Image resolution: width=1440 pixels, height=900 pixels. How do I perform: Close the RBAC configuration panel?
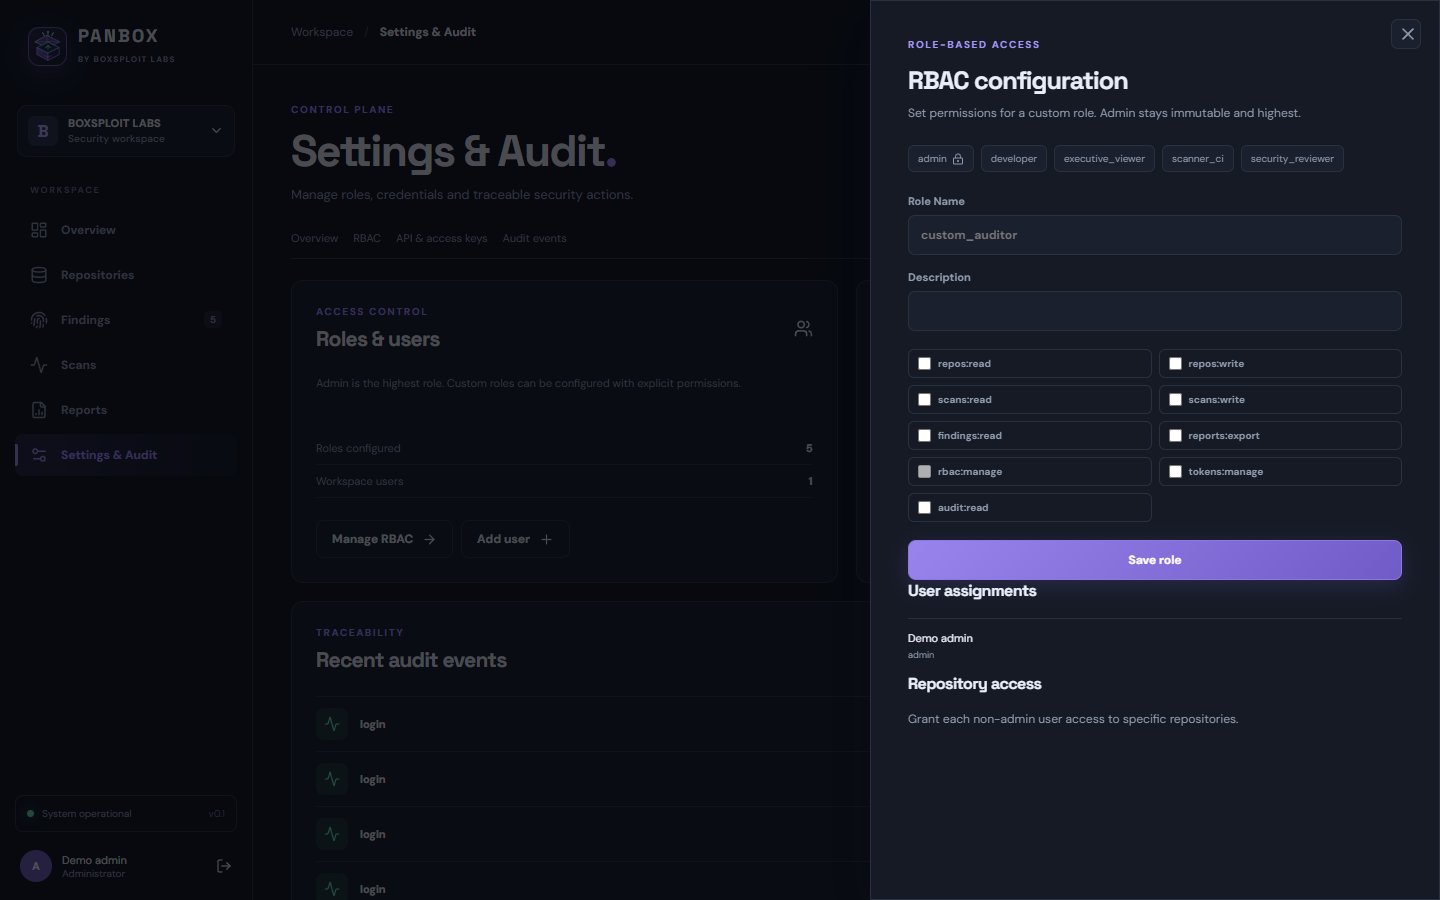tap(1406, 34)
